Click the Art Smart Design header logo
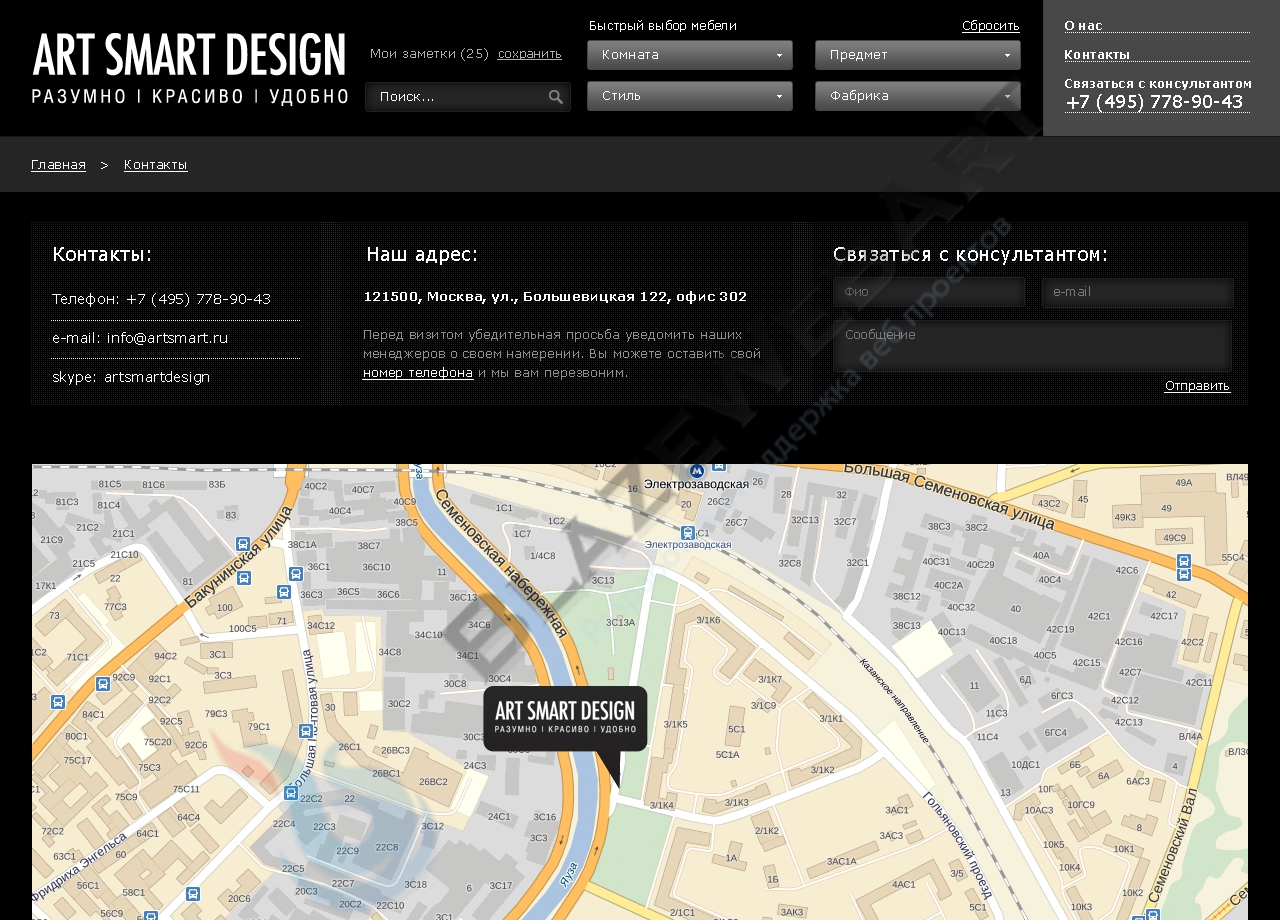The width and height of the screenshot is (1280, 920). click(189, 68)
